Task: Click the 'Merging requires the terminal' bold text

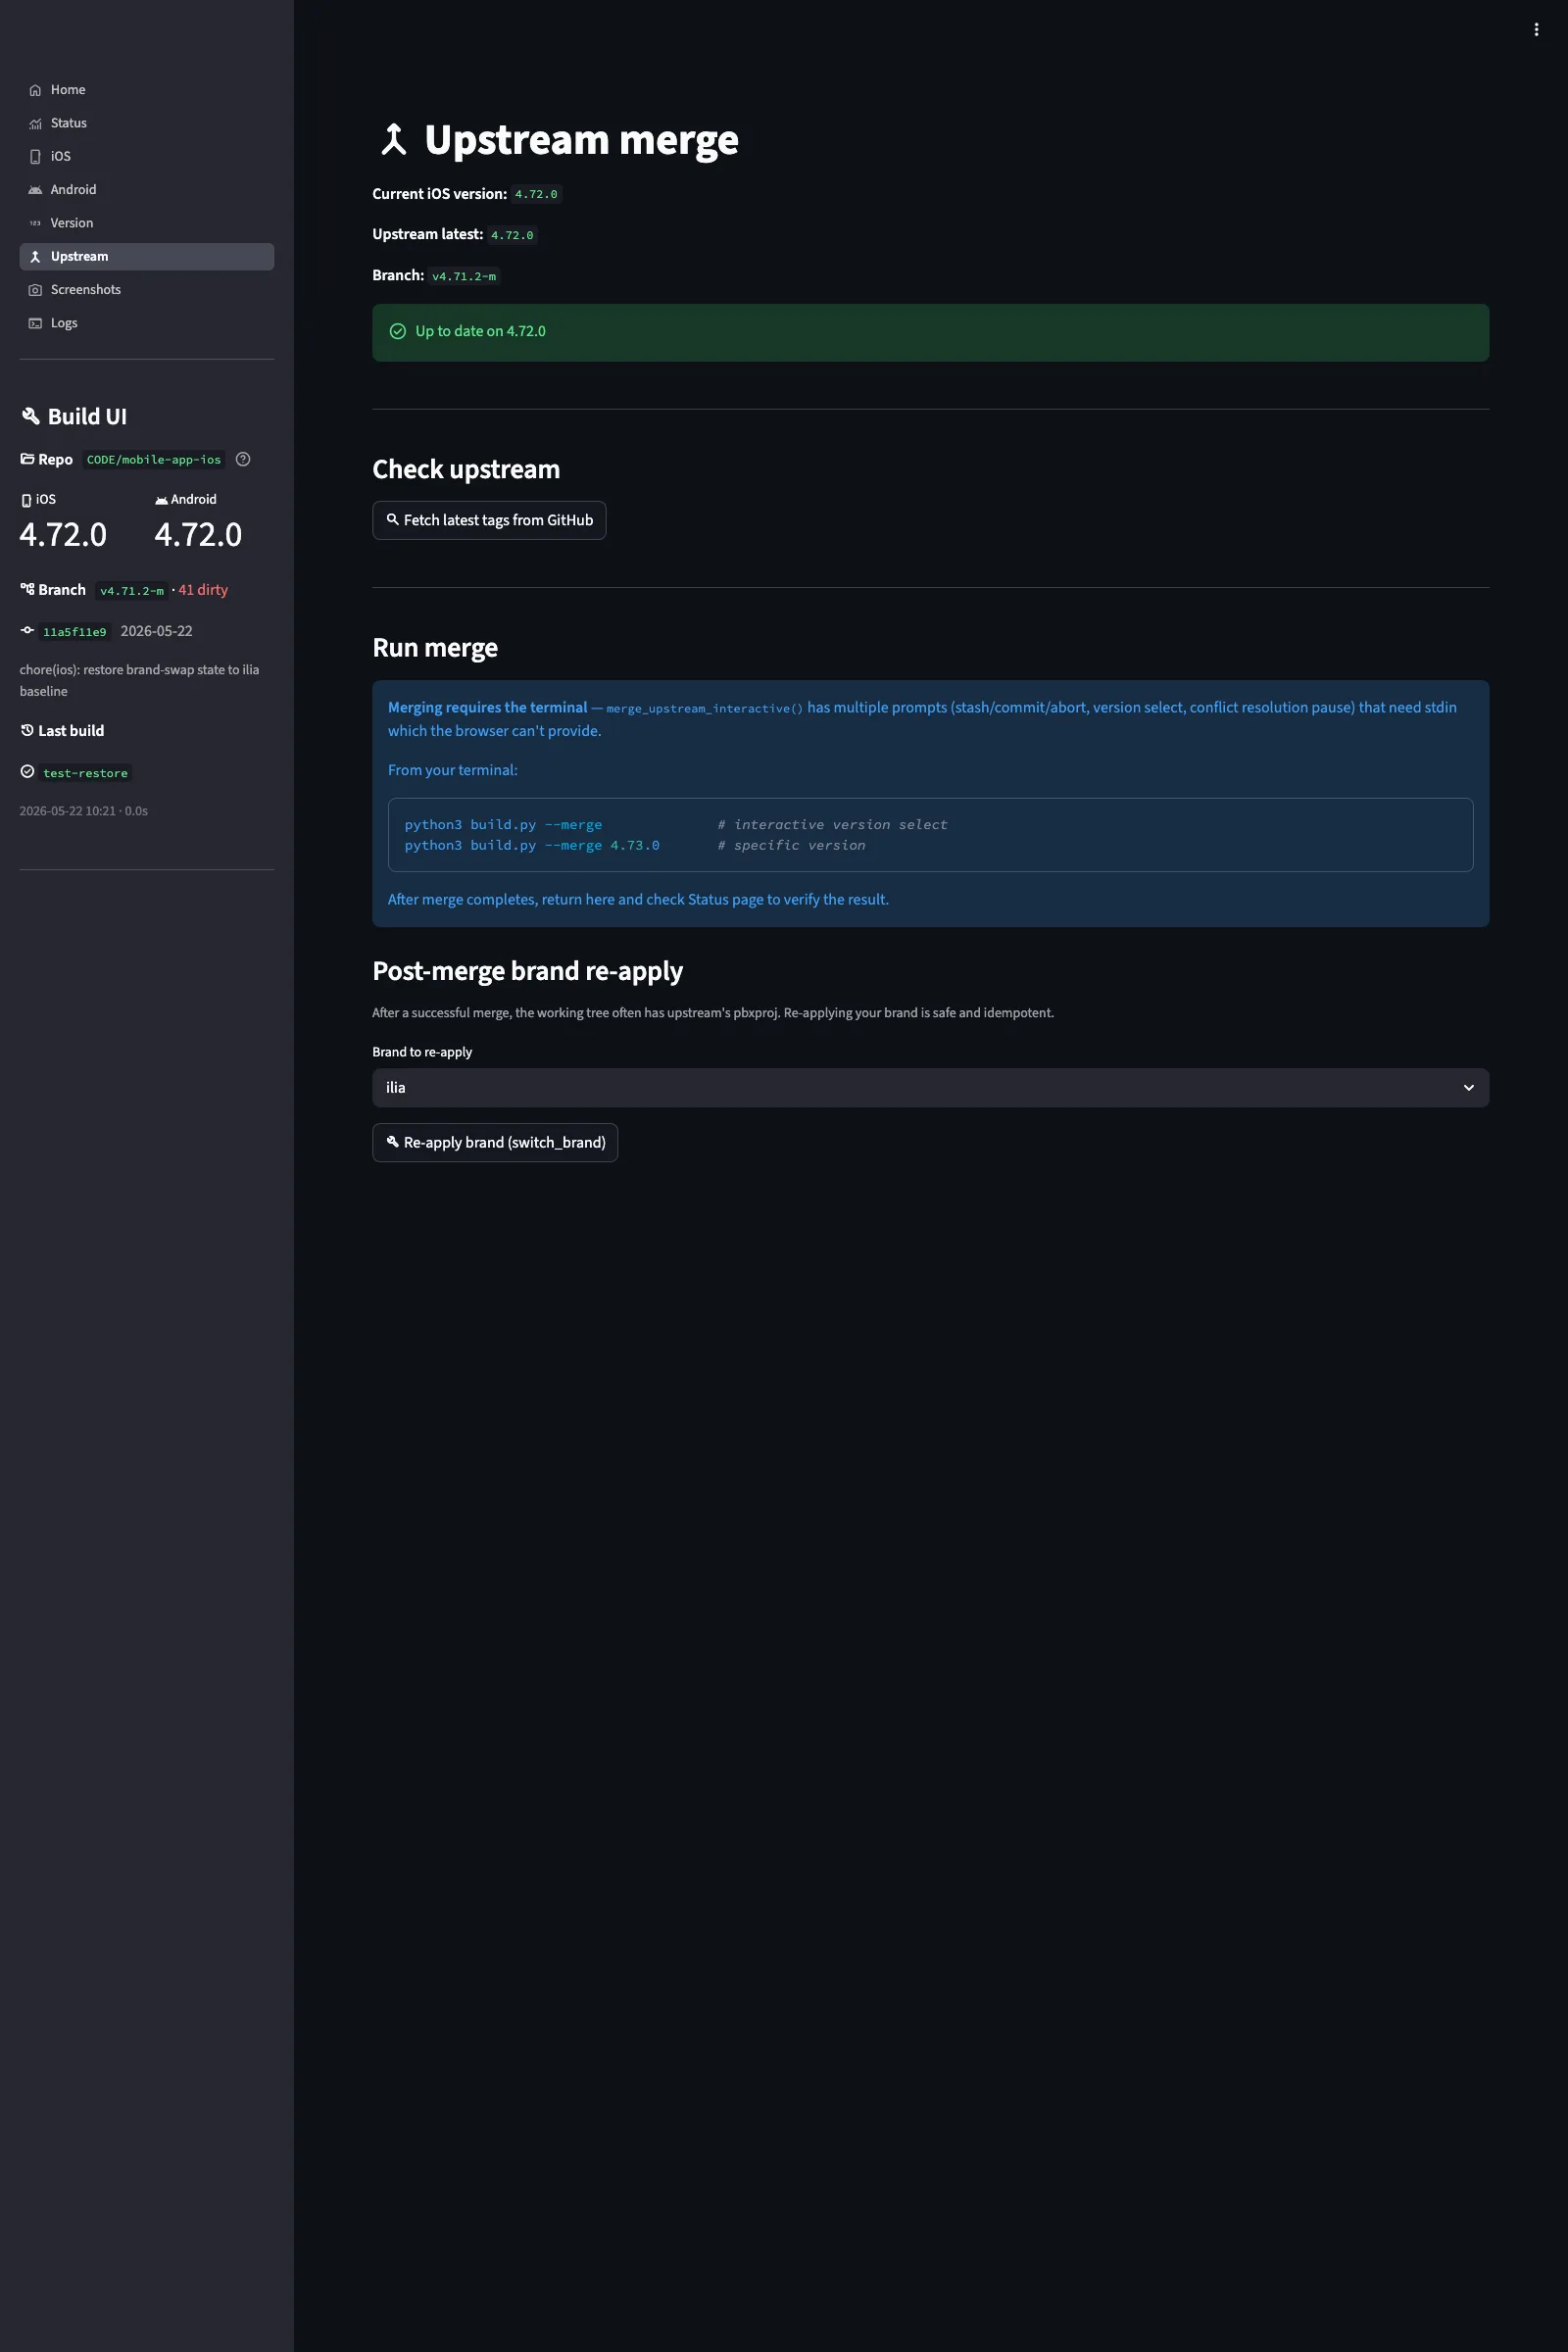Action: 488,707
